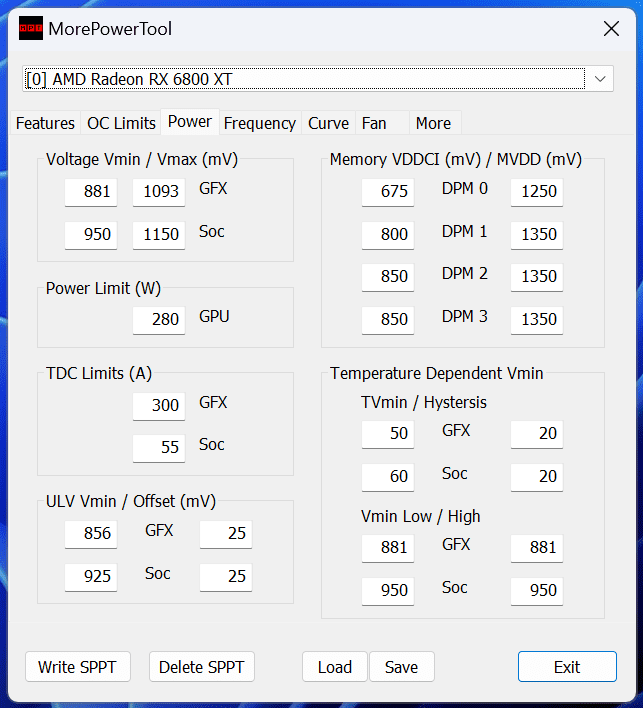Click the Vmin High Soc field 950

[x=537, y=591]
